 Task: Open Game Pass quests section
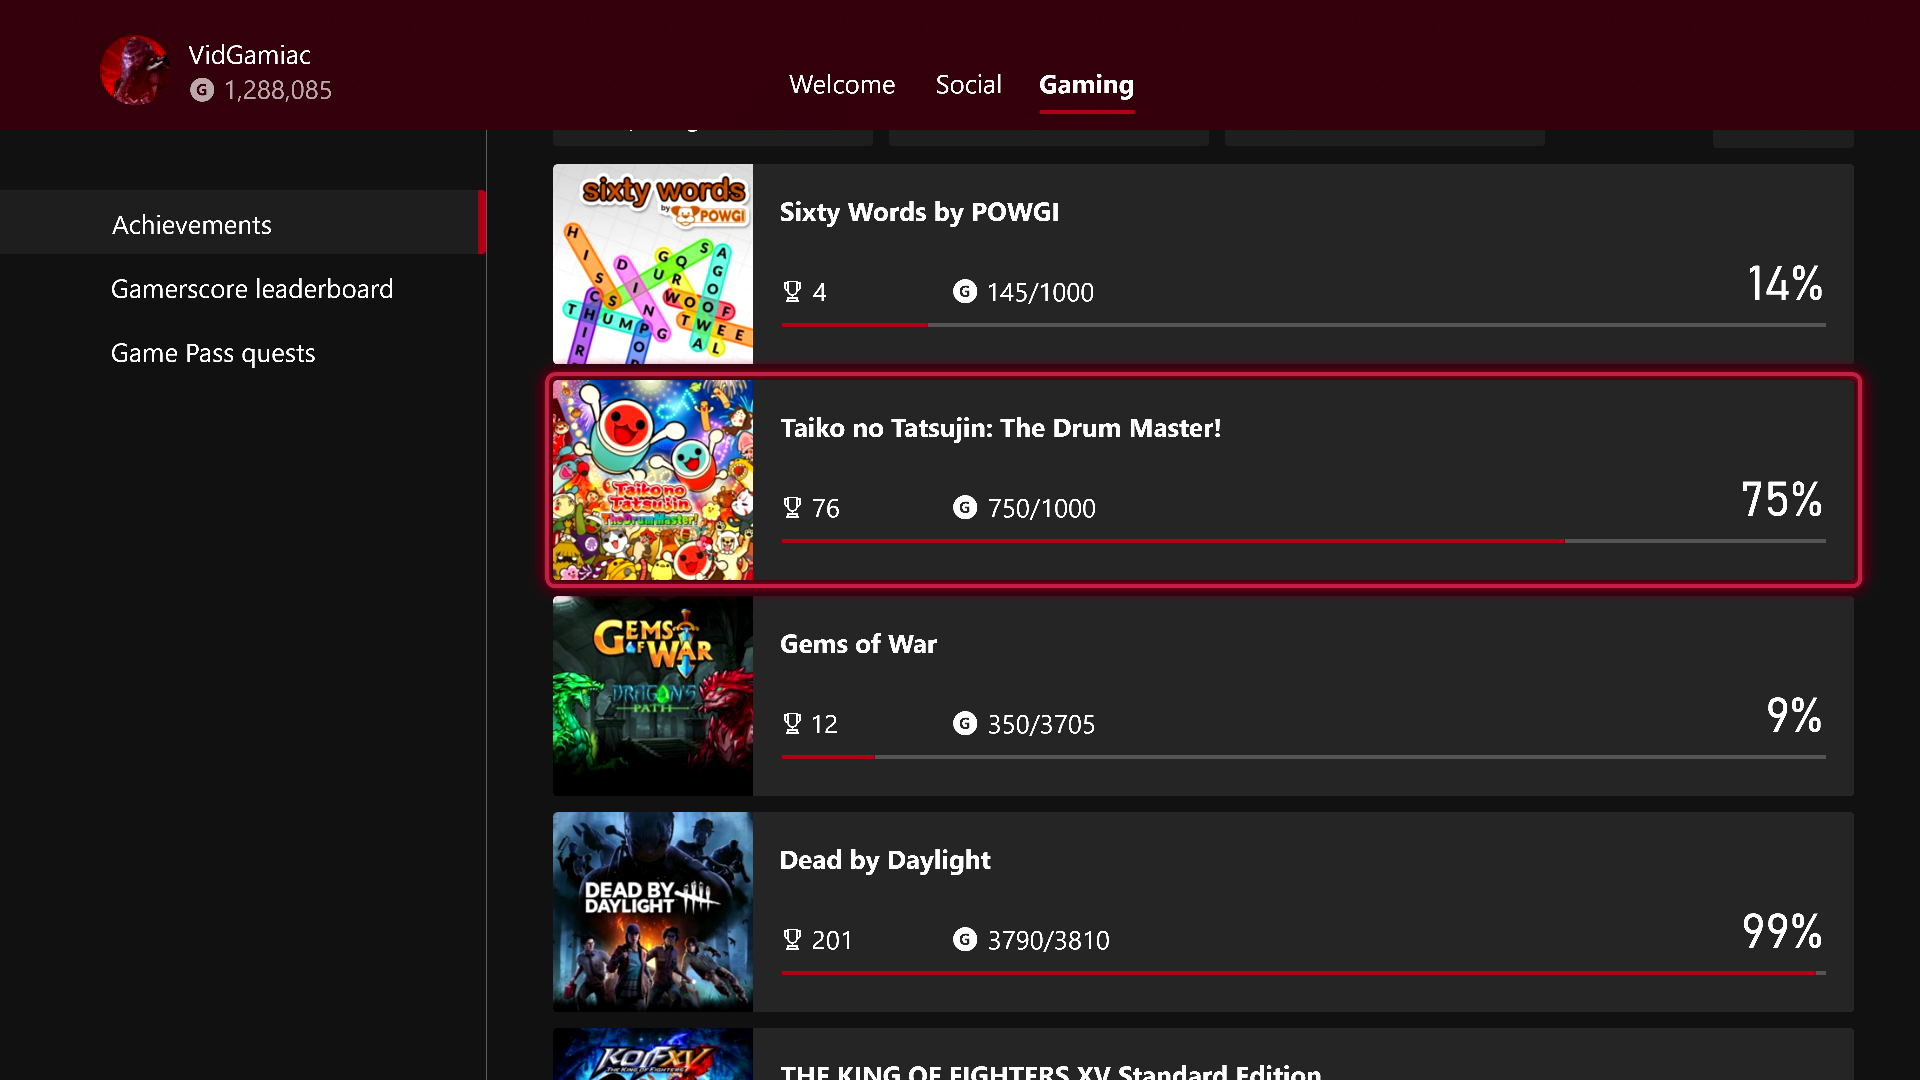point(213,353)
